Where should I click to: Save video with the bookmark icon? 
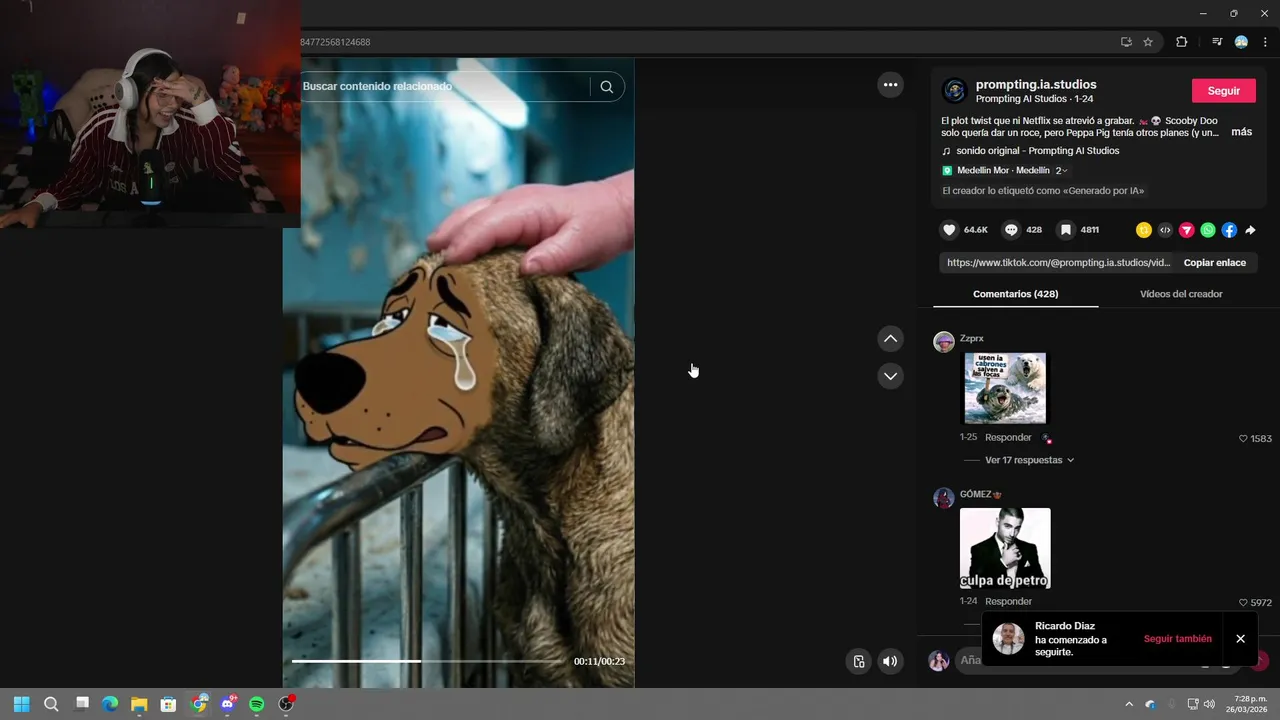(1066, 230)
